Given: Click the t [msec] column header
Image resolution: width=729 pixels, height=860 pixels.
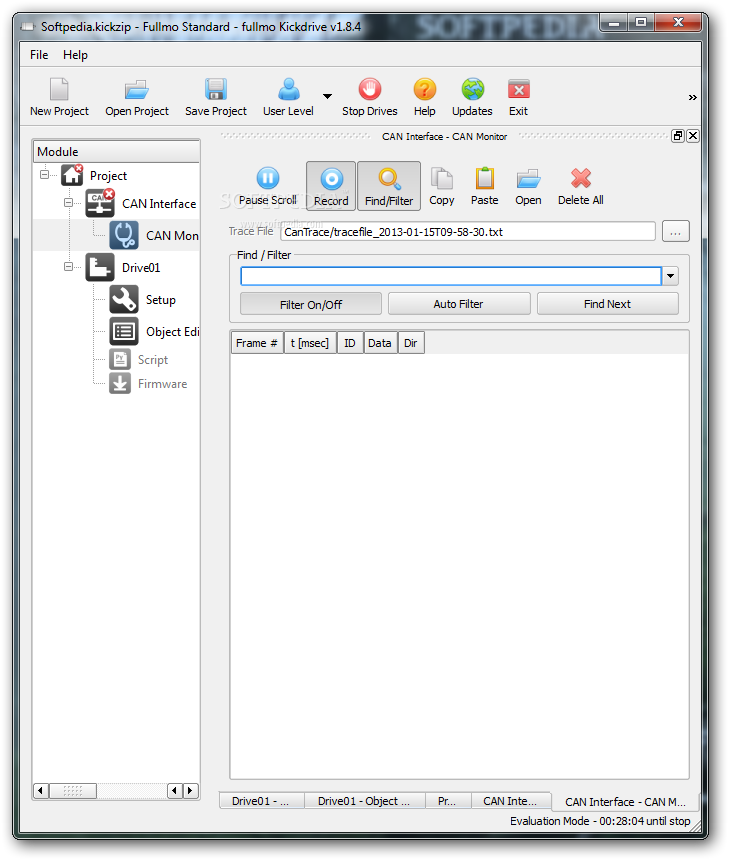Looking at the screenshot, I should pos(310,343).
